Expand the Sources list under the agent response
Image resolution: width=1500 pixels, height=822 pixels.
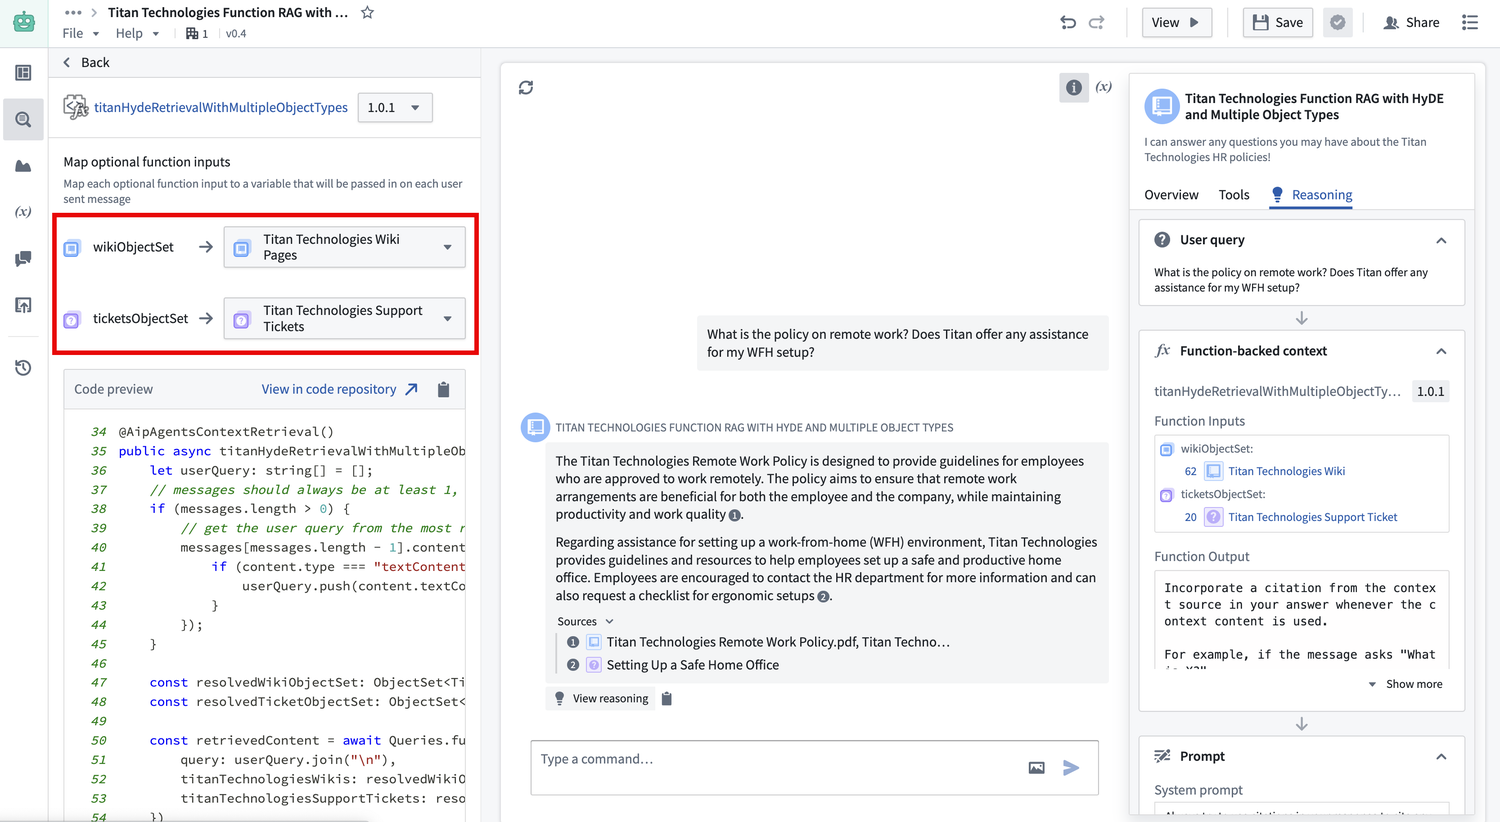(585, 621)
